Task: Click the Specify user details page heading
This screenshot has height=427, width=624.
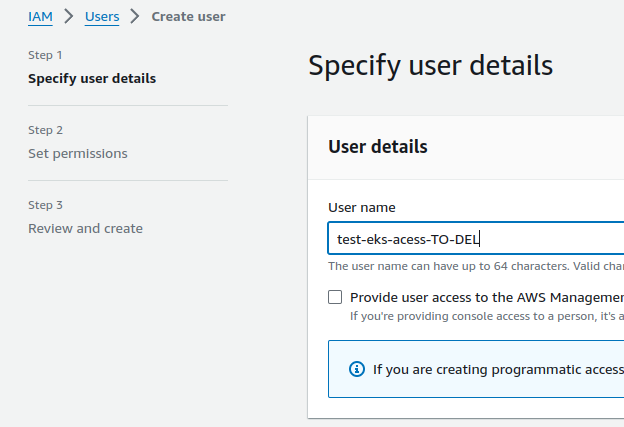Action: click(x=431, y=66)
